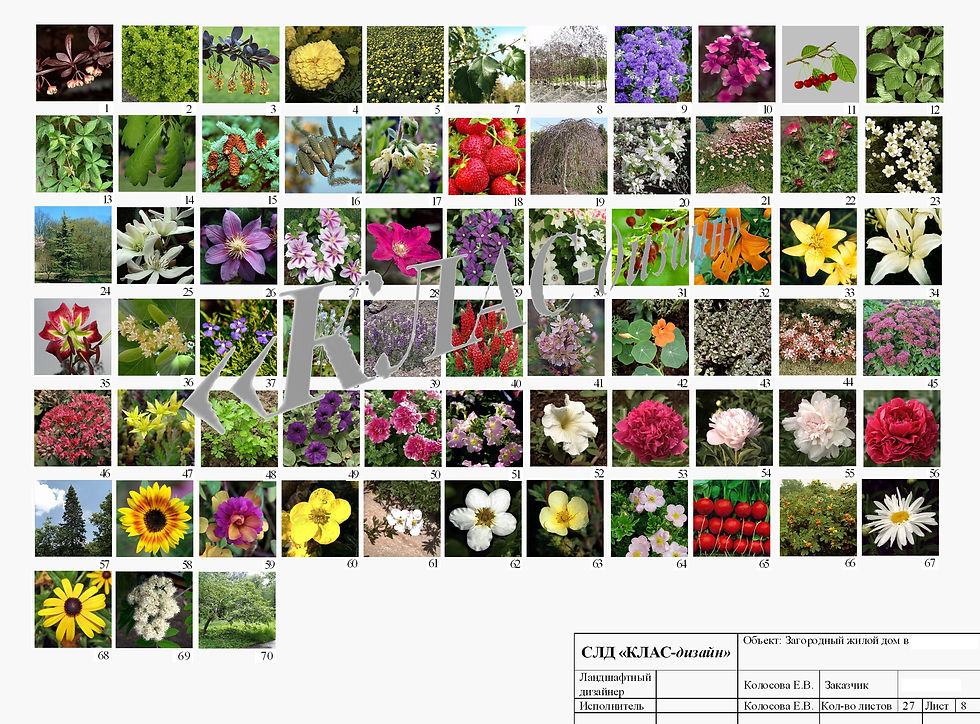This screenshot has width=980, height=724.
Task: Select photo 33 of yellow lilies
Action: click(x=818, y=247)
